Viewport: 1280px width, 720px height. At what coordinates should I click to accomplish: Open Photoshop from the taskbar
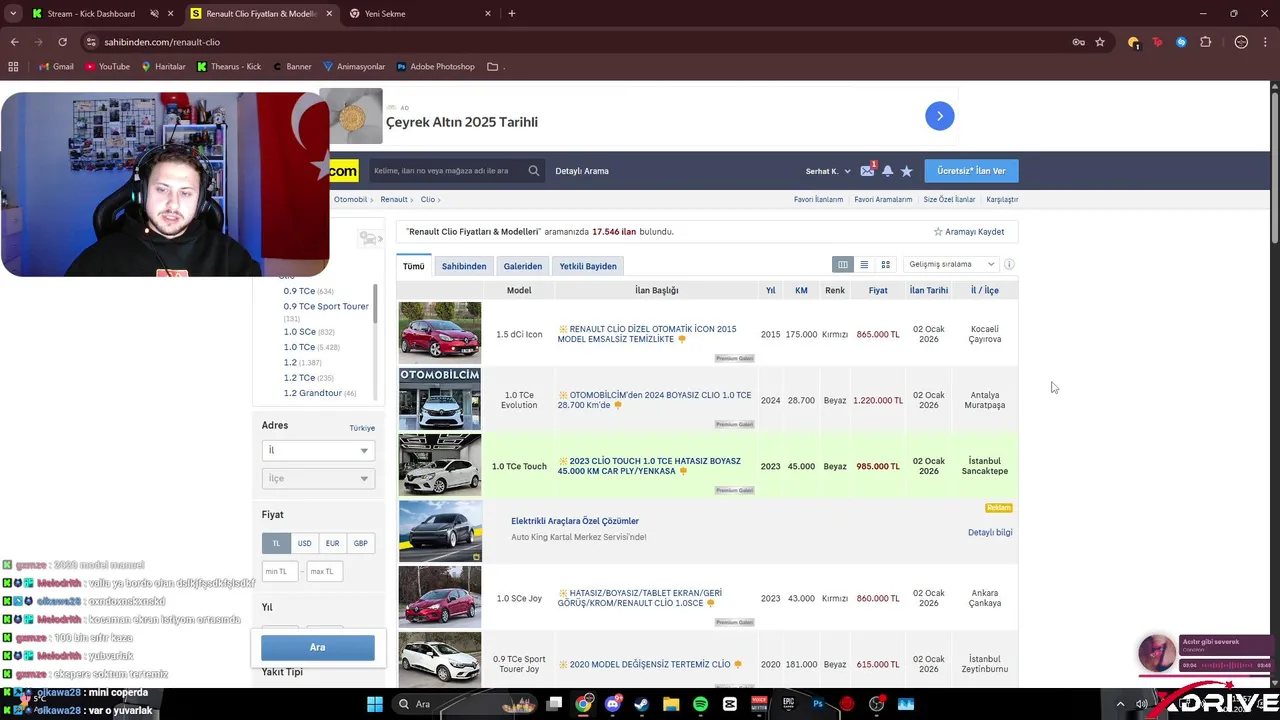point(818,704)
